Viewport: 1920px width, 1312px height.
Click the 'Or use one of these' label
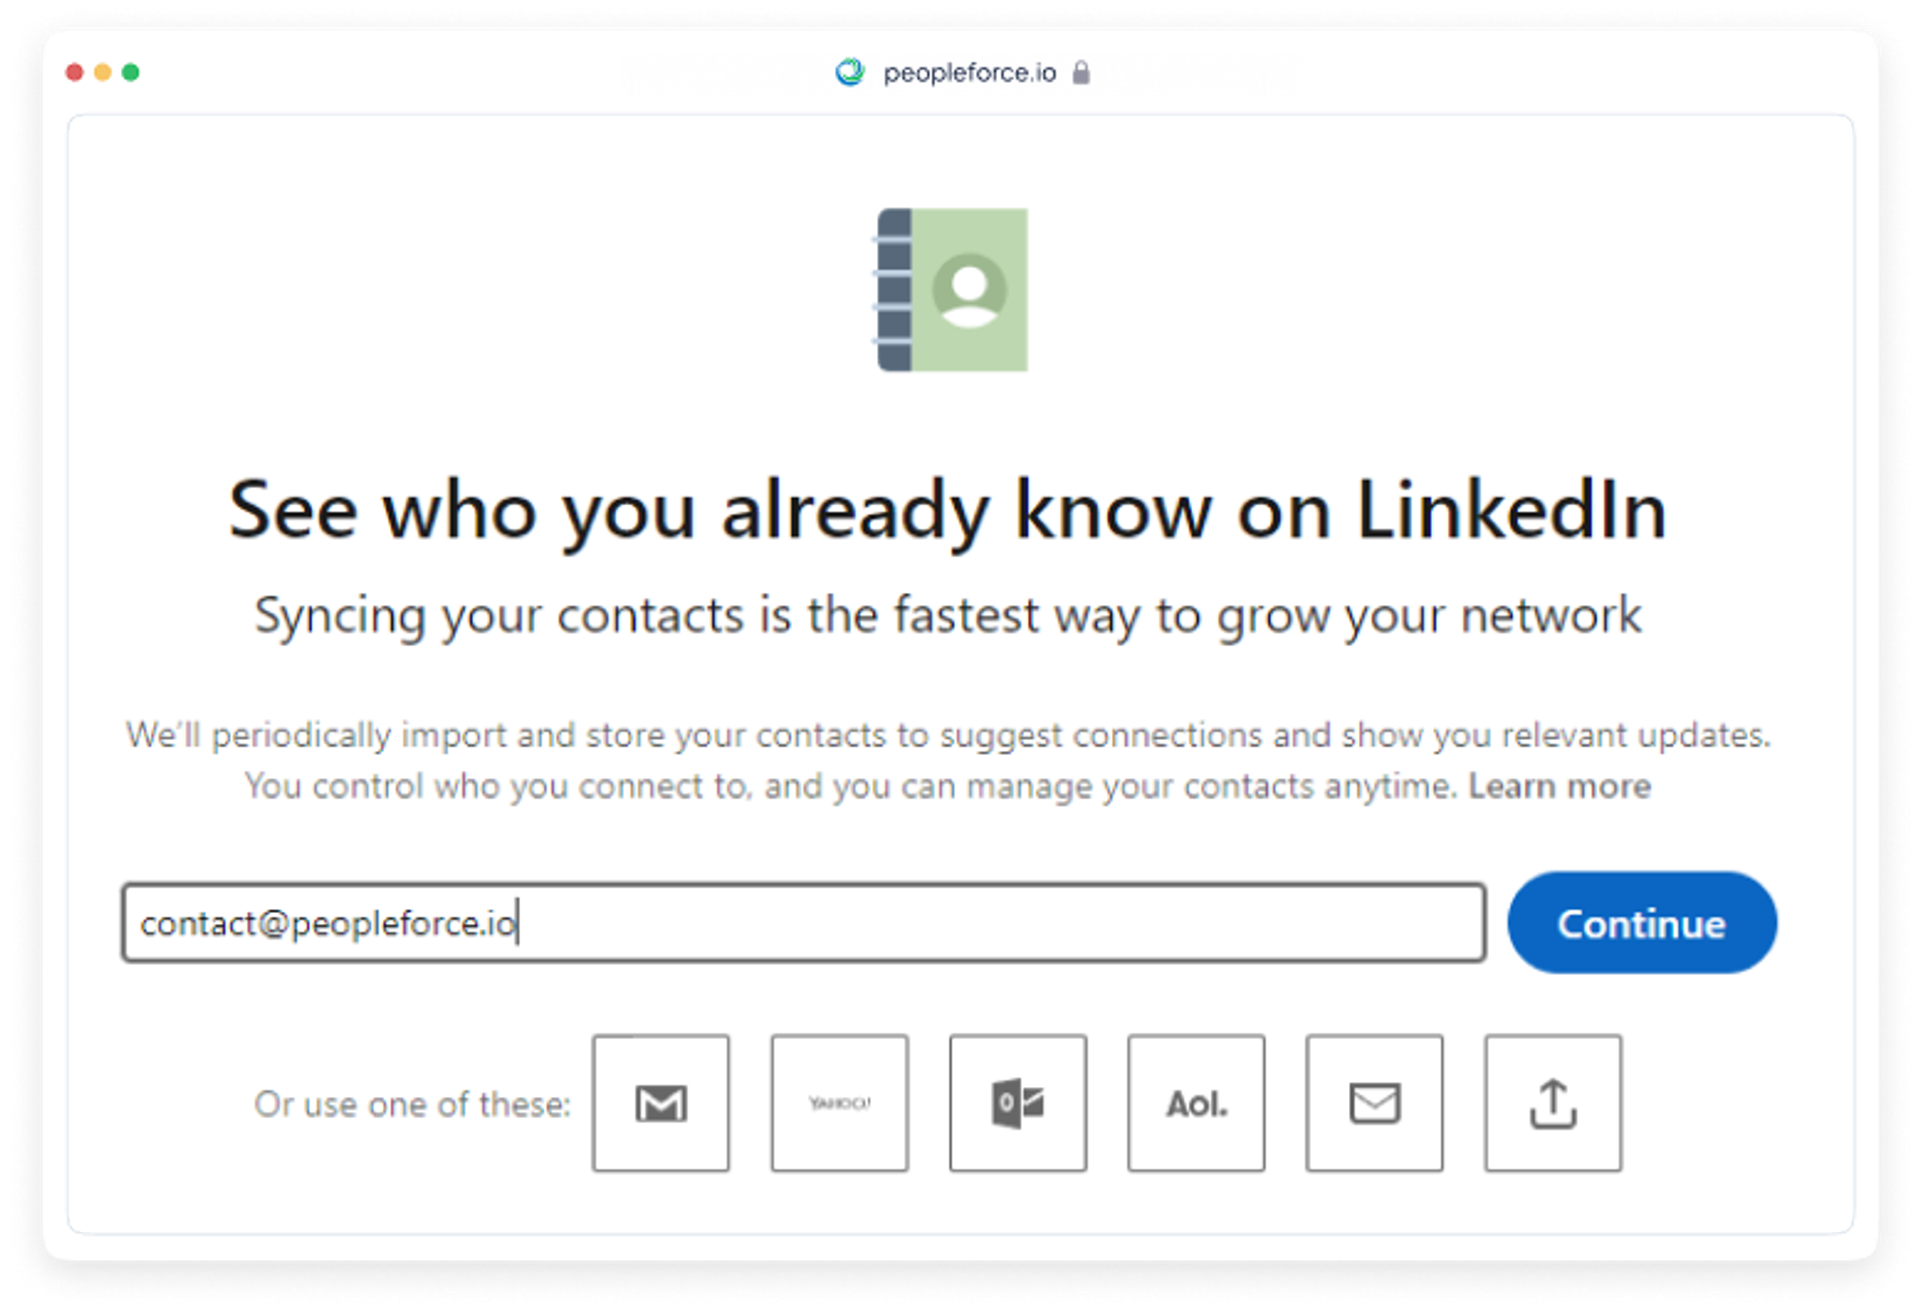(x=412, y=1104)
